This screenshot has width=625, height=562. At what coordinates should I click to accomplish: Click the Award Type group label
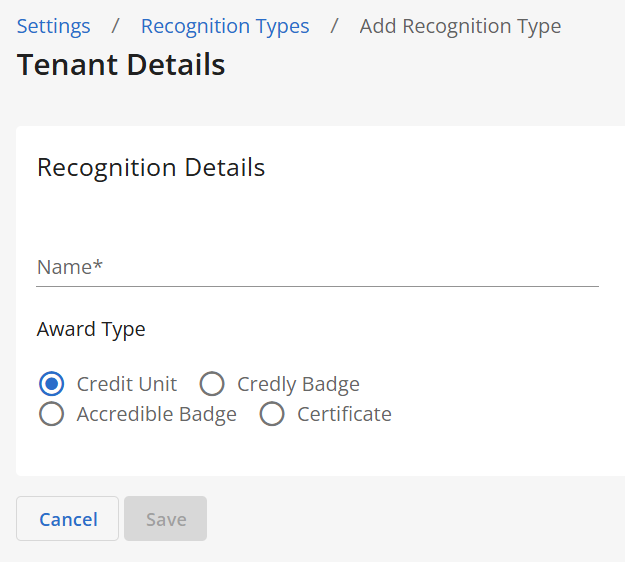click(x=91, y=329)
